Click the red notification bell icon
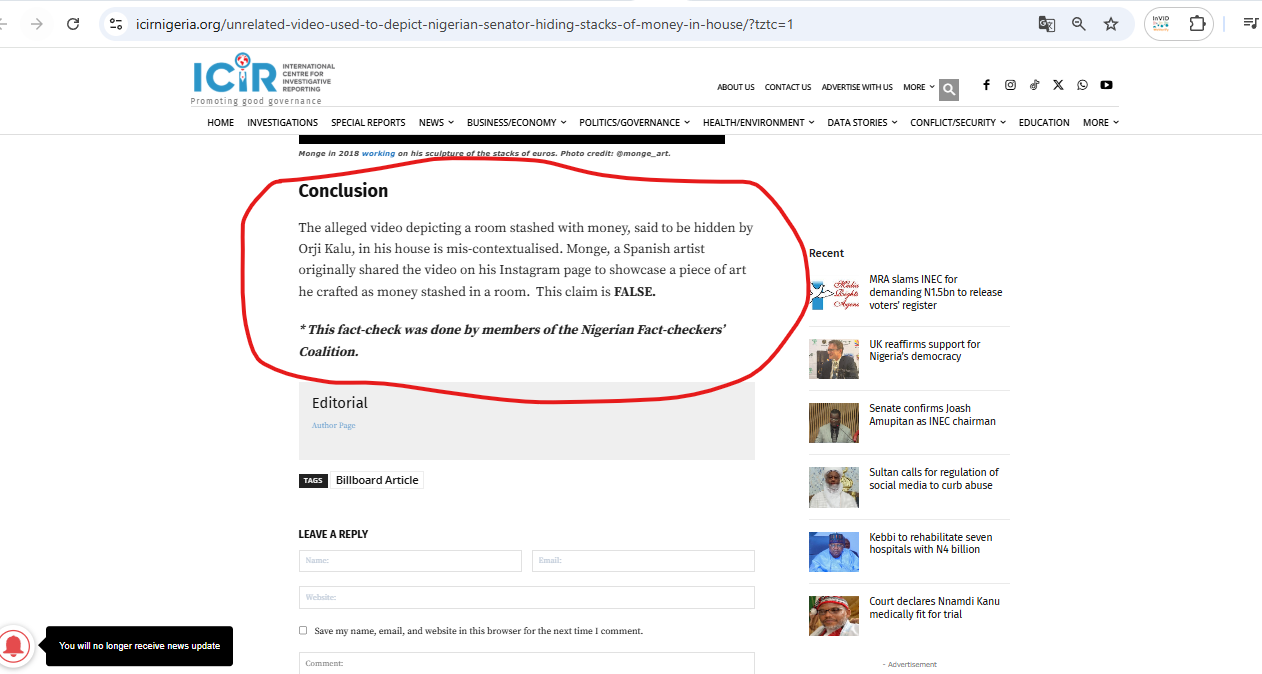 tap(15, 645)
